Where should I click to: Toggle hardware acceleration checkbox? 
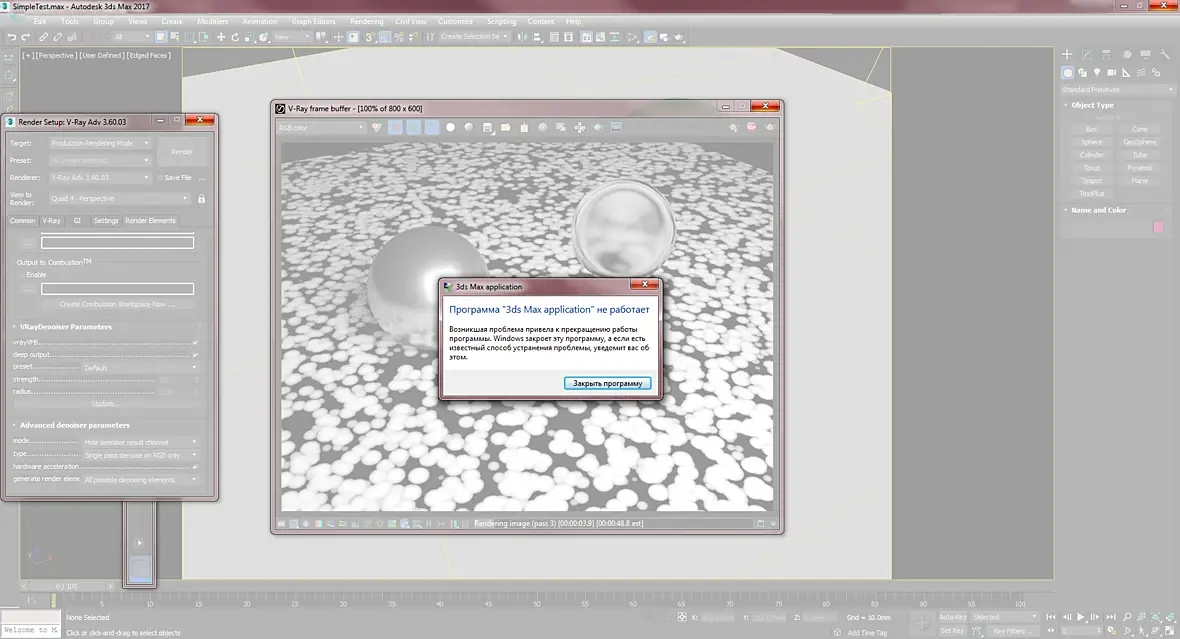(x=195, y=467)
